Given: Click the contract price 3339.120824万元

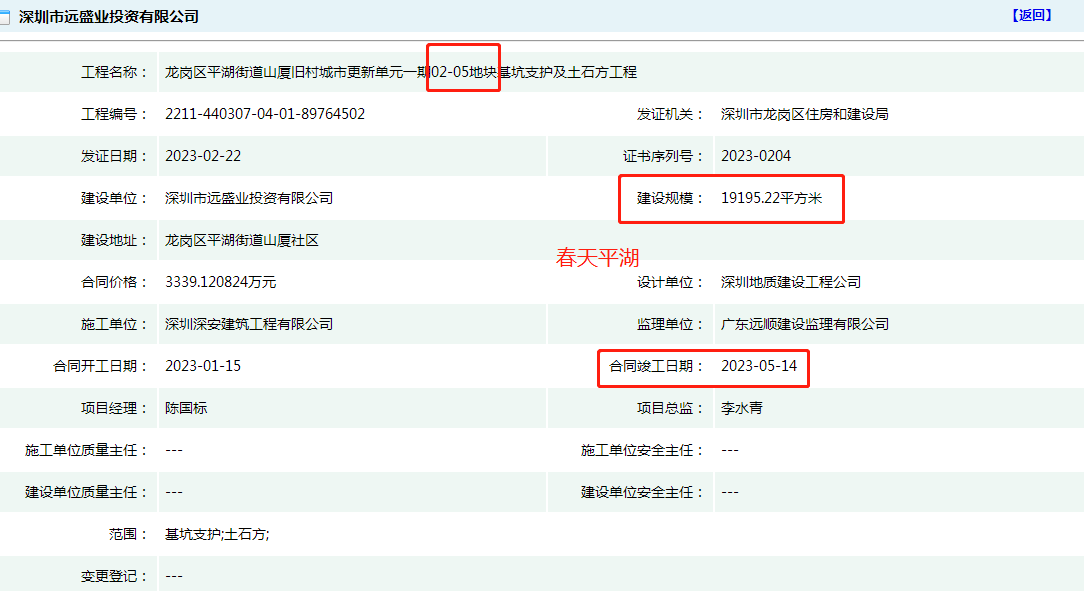Looking at the screenshot, I should click(x=220, y=282).
